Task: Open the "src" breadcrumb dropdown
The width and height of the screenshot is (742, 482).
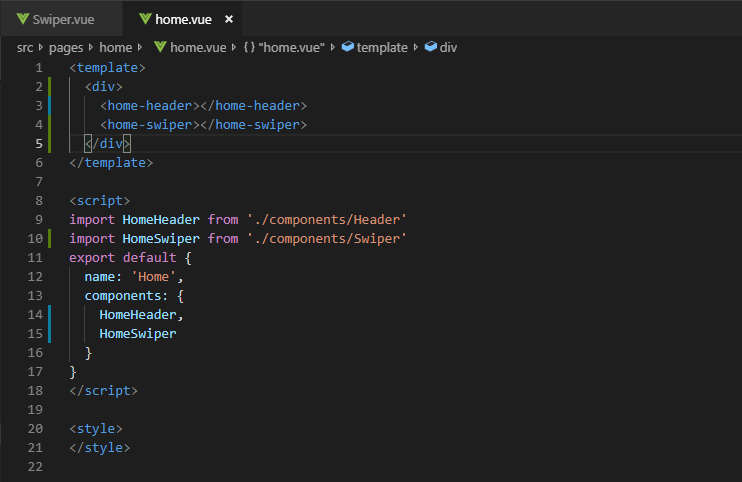Action: 25,47
